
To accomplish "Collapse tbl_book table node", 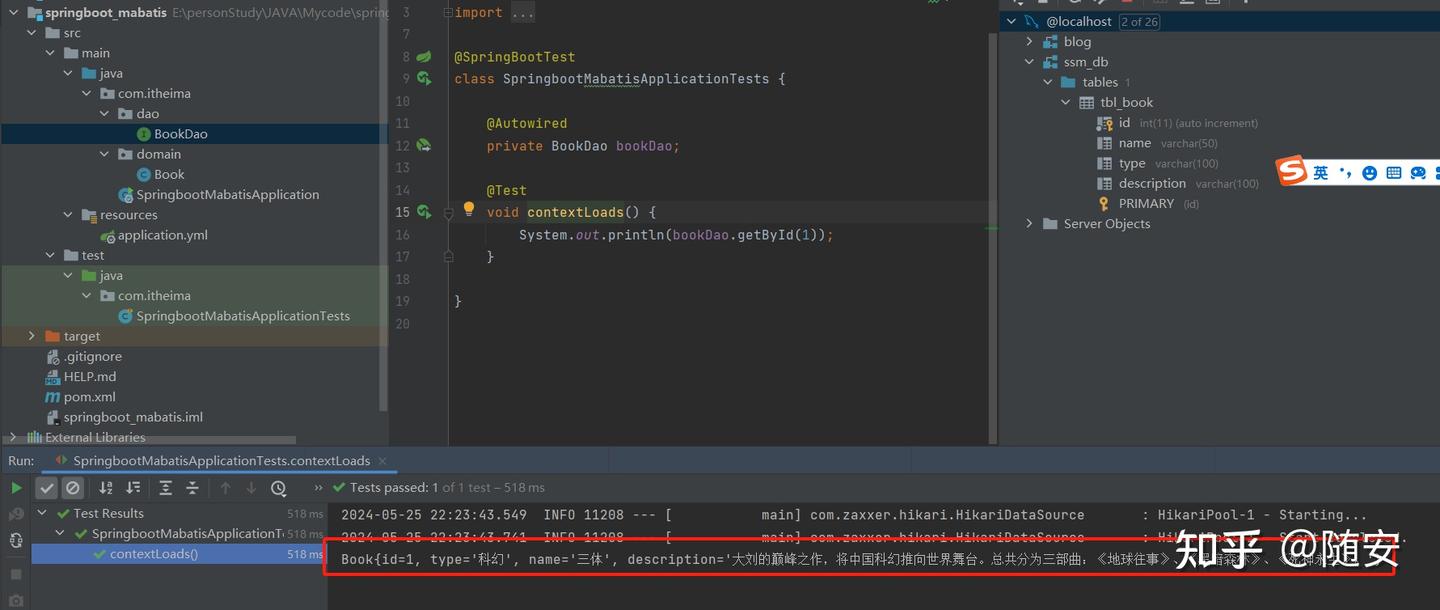I will (x=1065, y=102).
